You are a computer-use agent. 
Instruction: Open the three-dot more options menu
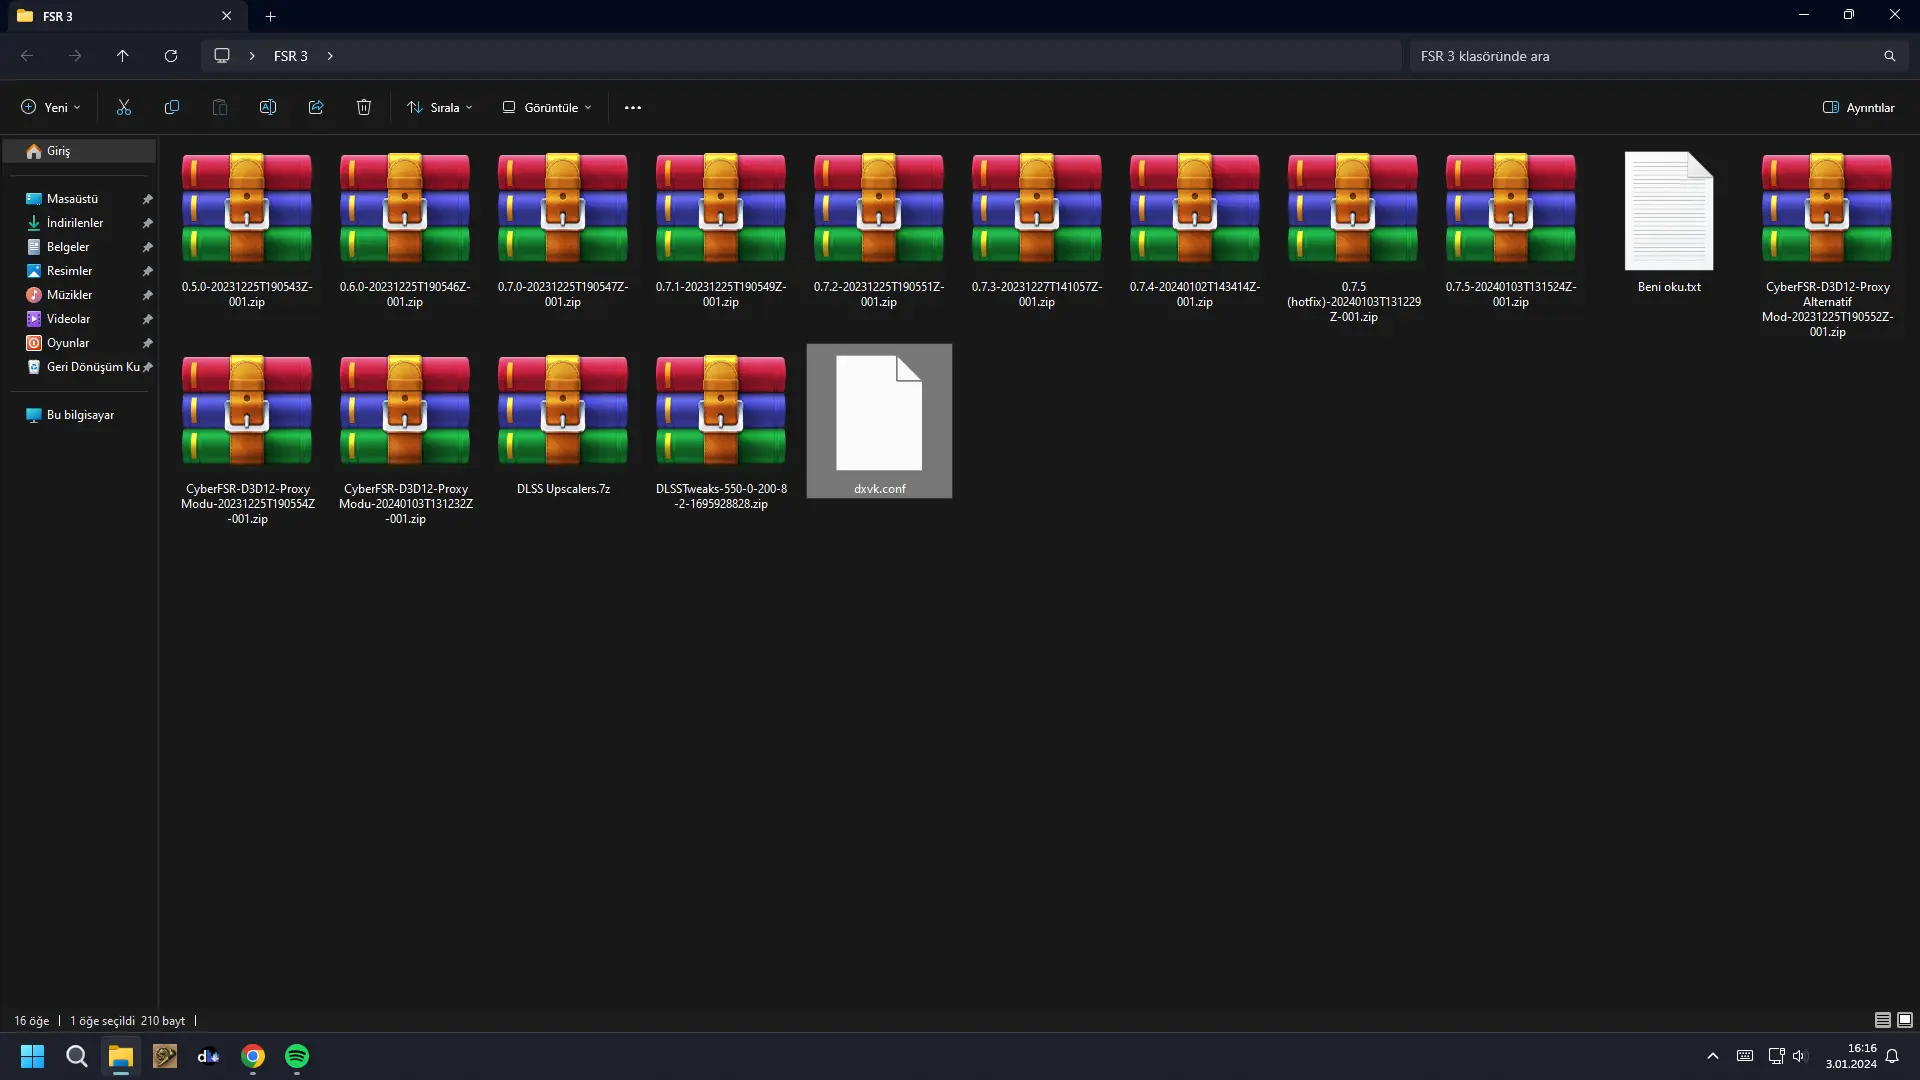point(633,107)
